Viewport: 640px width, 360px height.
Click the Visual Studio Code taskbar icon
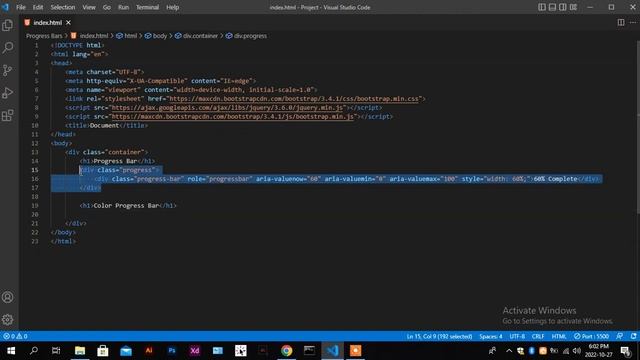[332, 351]
